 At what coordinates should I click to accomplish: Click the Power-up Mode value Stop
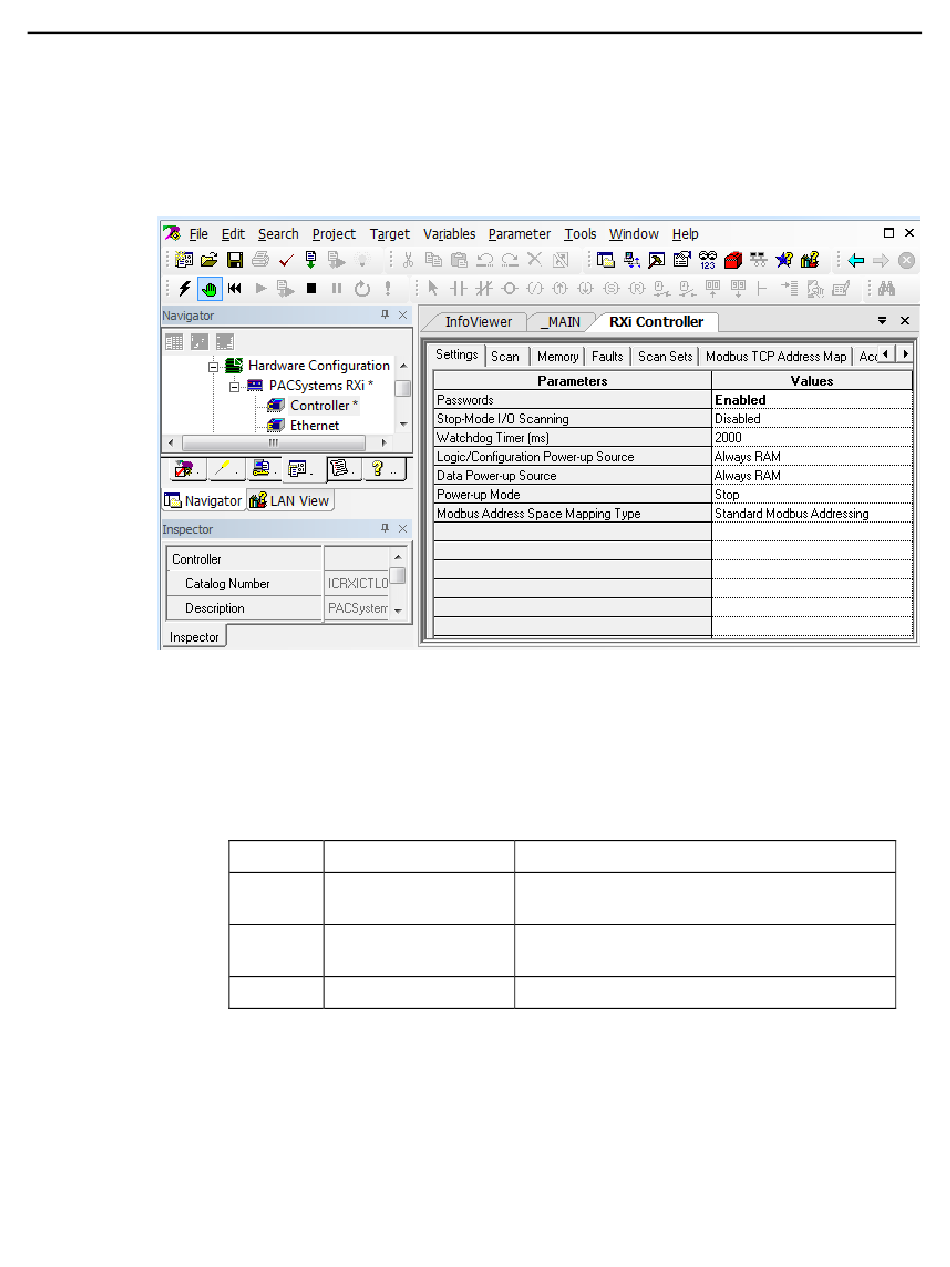(812, 494)
